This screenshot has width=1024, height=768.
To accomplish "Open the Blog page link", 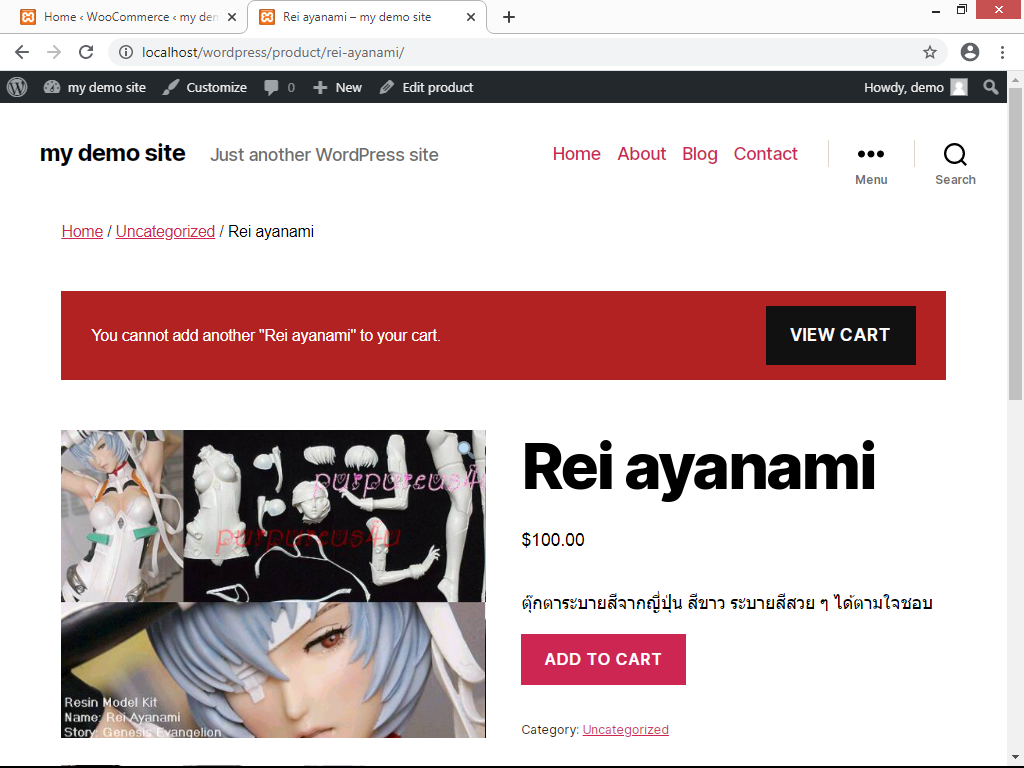I will pyautogui.click(x=700, y=154).
